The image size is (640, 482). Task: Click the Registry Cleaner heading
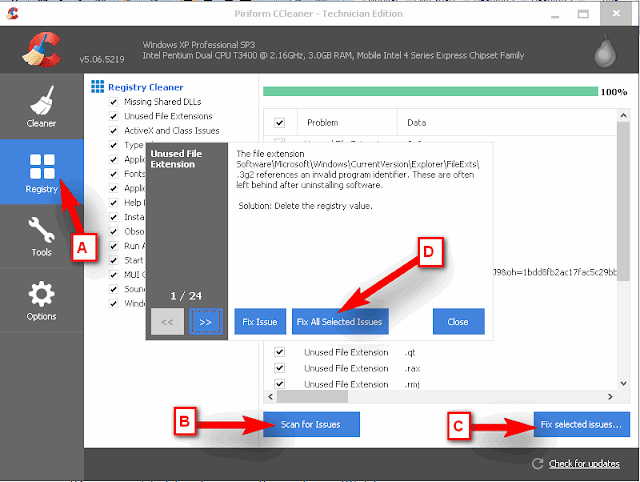click(x=146, y=87)
